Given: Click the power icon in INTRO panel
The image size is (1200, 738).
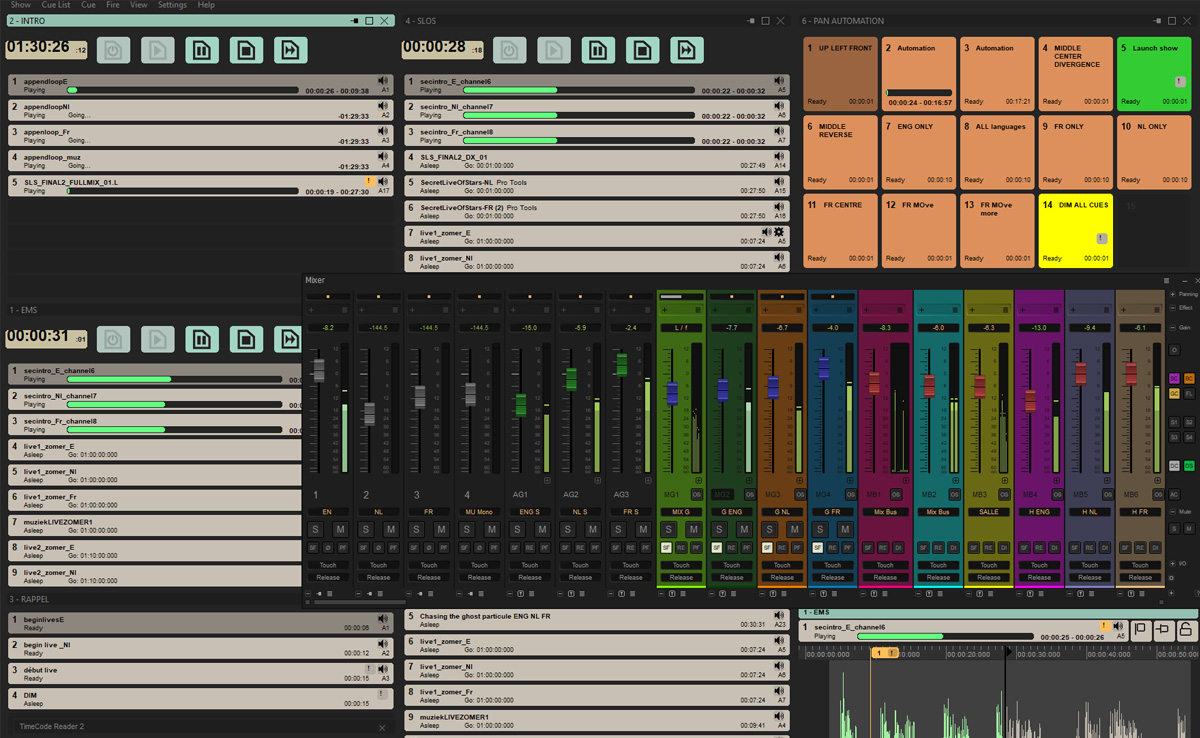Looking at the screenshot, I should coord(113,50).
